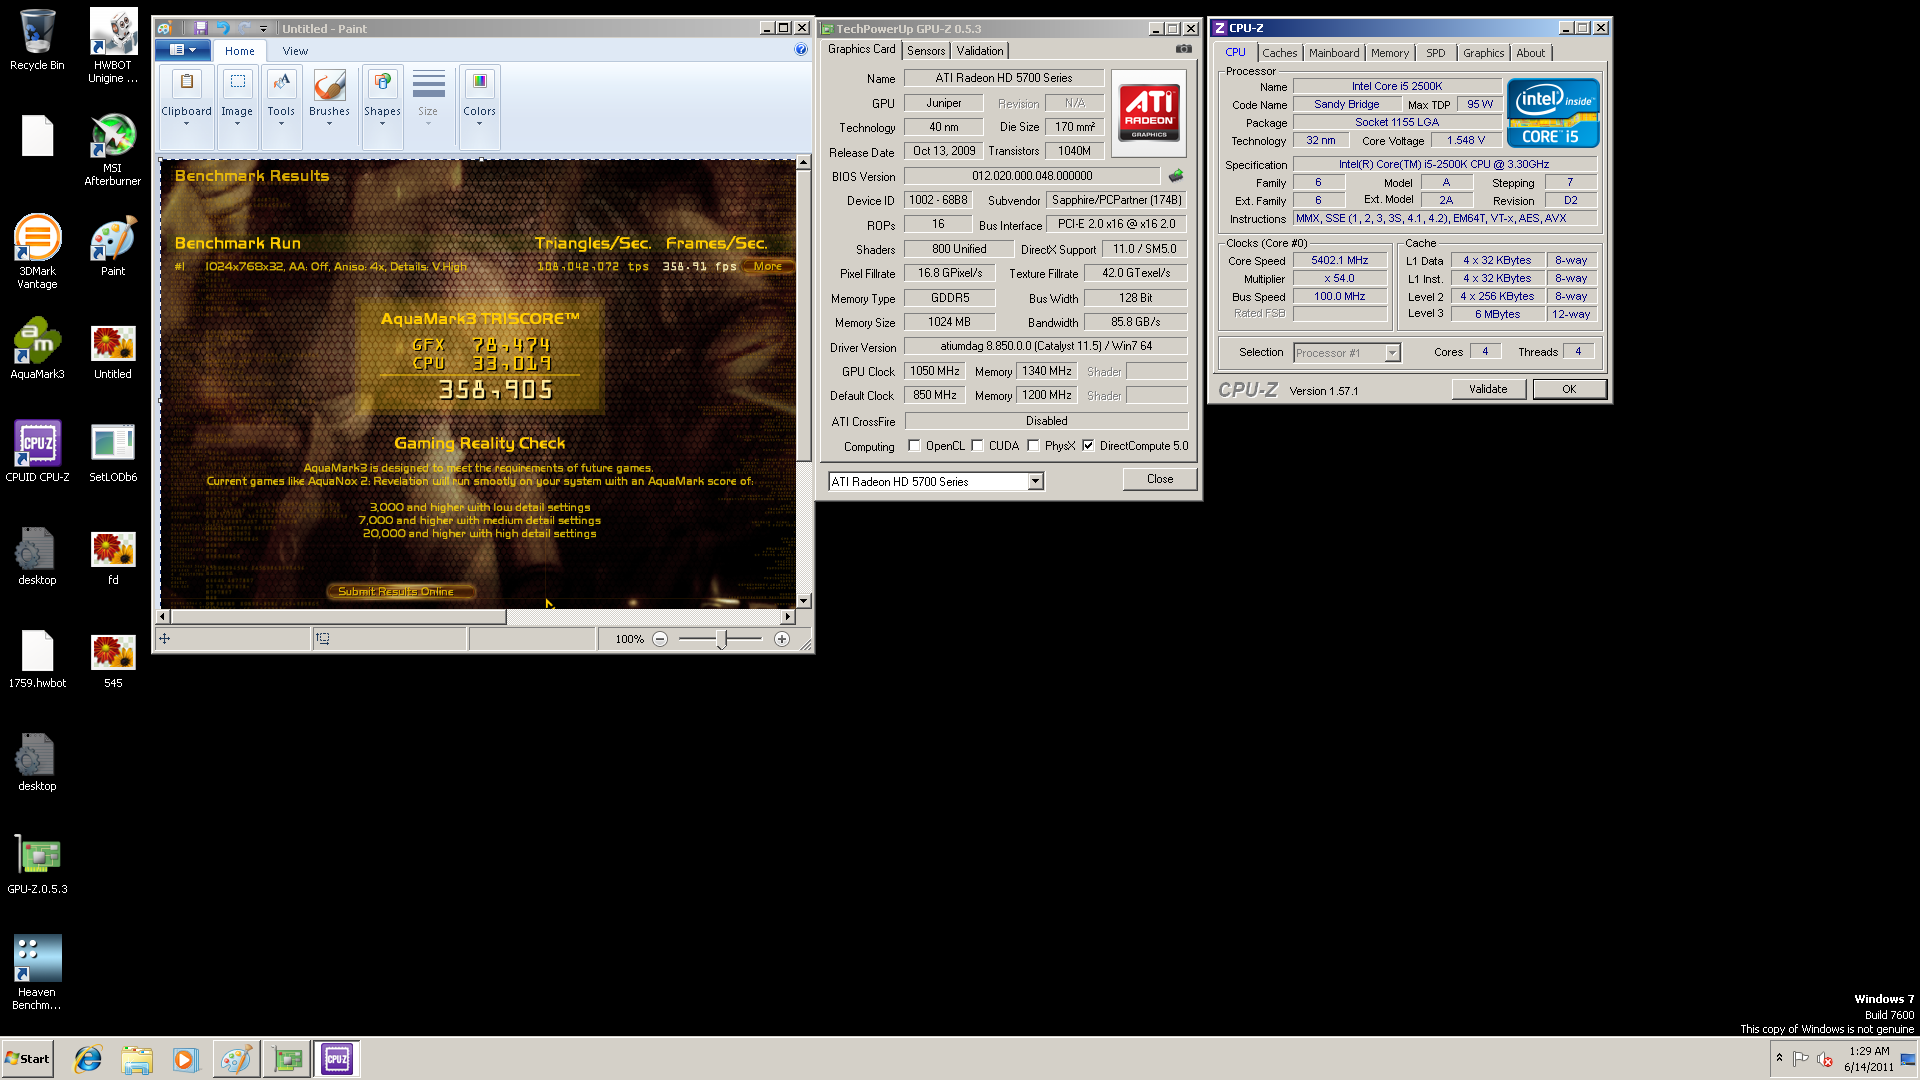1920x1080 pixels.
Task: Toggle the DirectCompute 5.0 checkbox
Action: 1088,446
